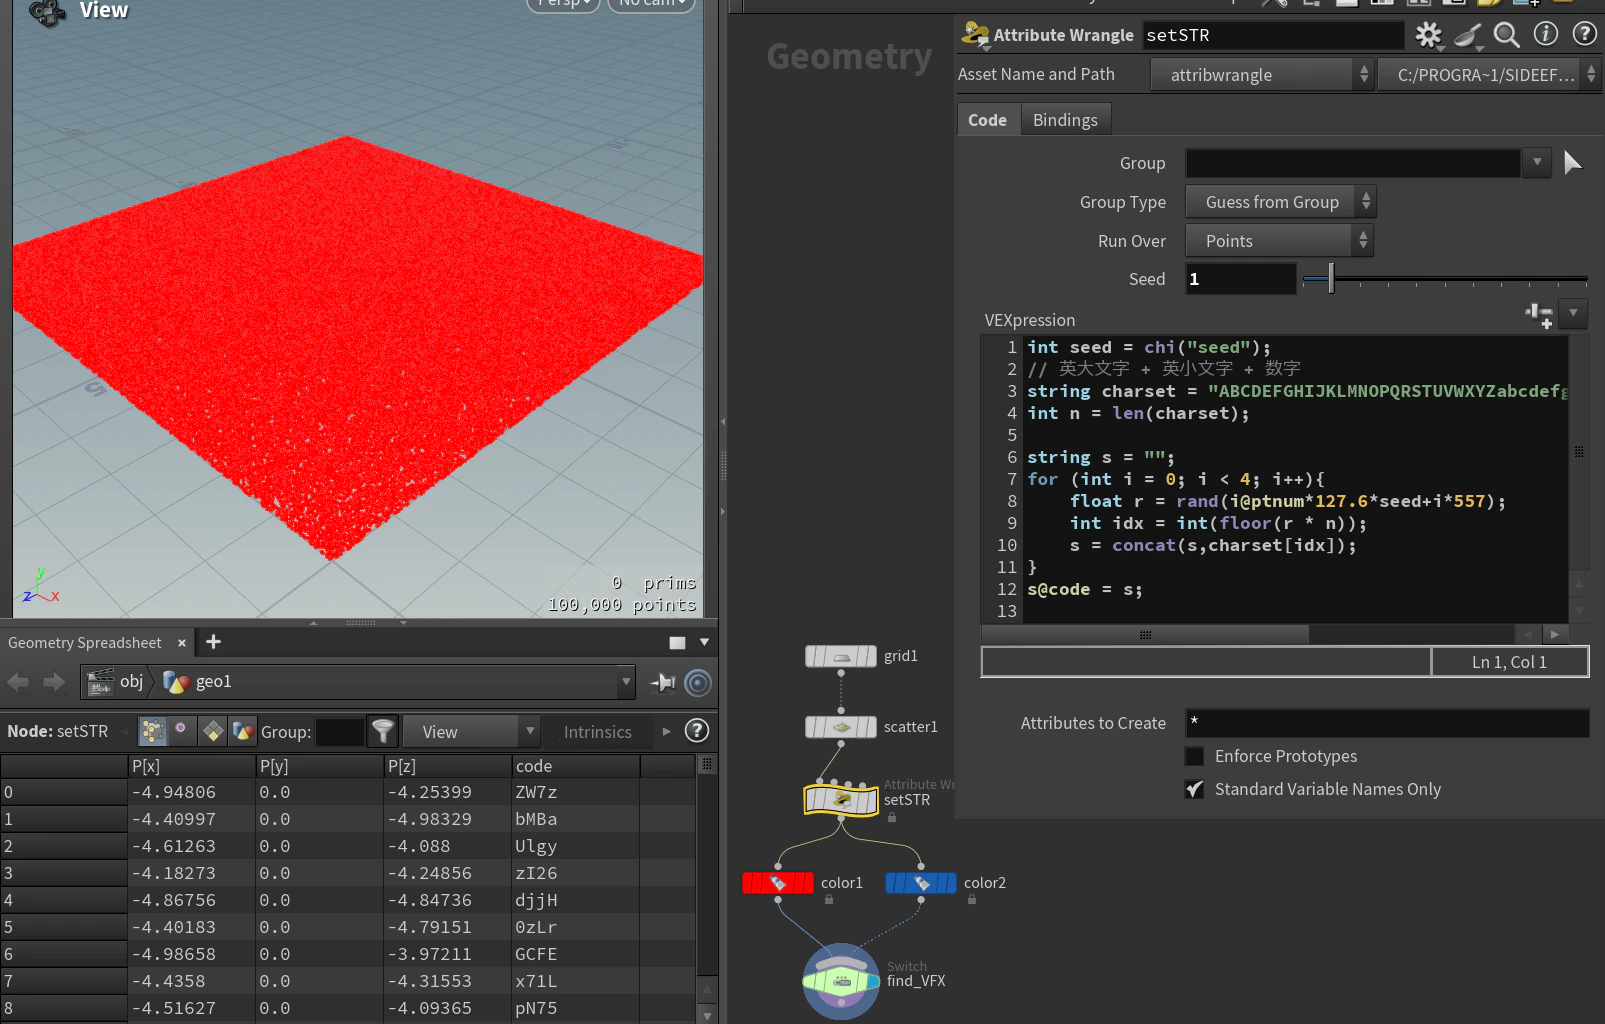Click the Houdini logo beside View
Viewport: 1605px width, 1024px height.
pos(47,12)
